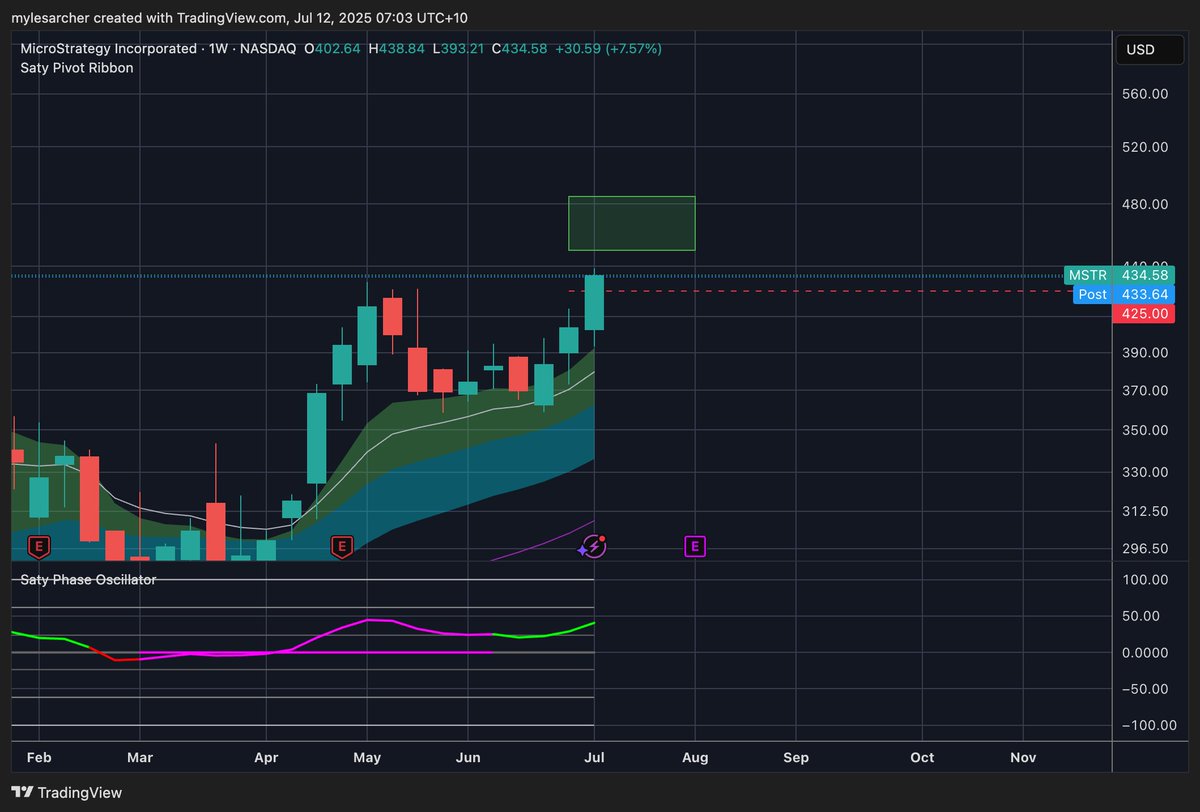Screen dimensions: 1200x812
Task: Click the high value H438.84
Action: click(399, 49)
